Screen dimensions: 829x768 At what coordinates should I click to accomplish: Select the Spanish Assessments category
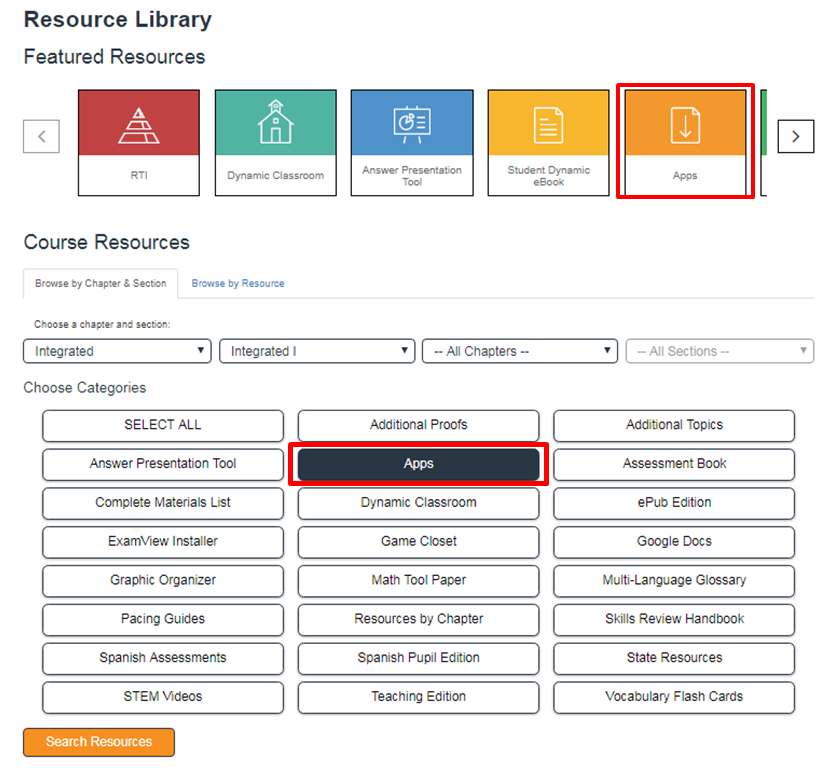[x=163, y=658]
